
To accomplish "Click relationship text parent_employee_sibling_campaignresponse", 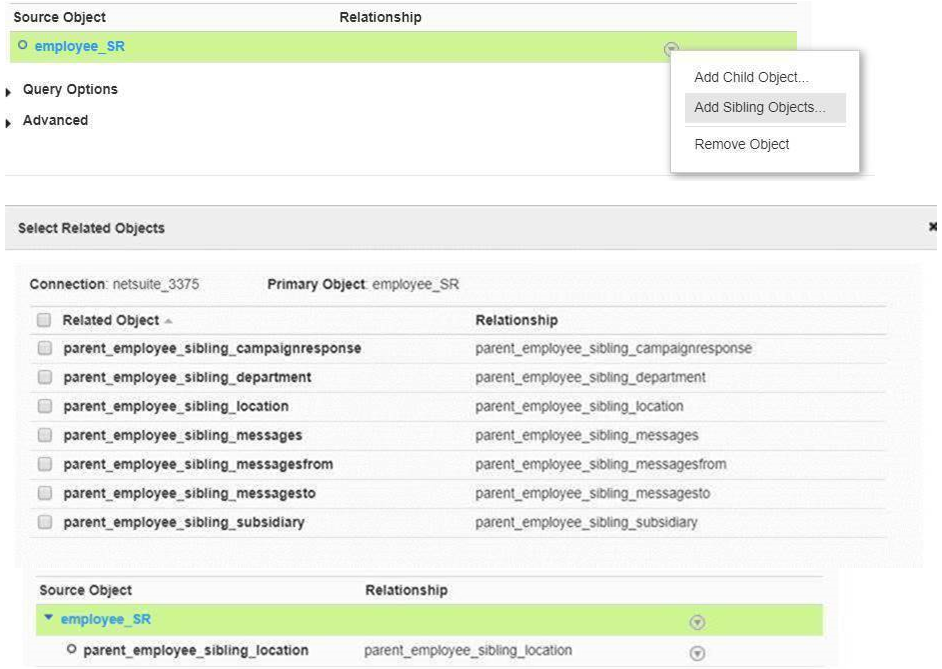I will pyautogui.click(x=613, y=348).
